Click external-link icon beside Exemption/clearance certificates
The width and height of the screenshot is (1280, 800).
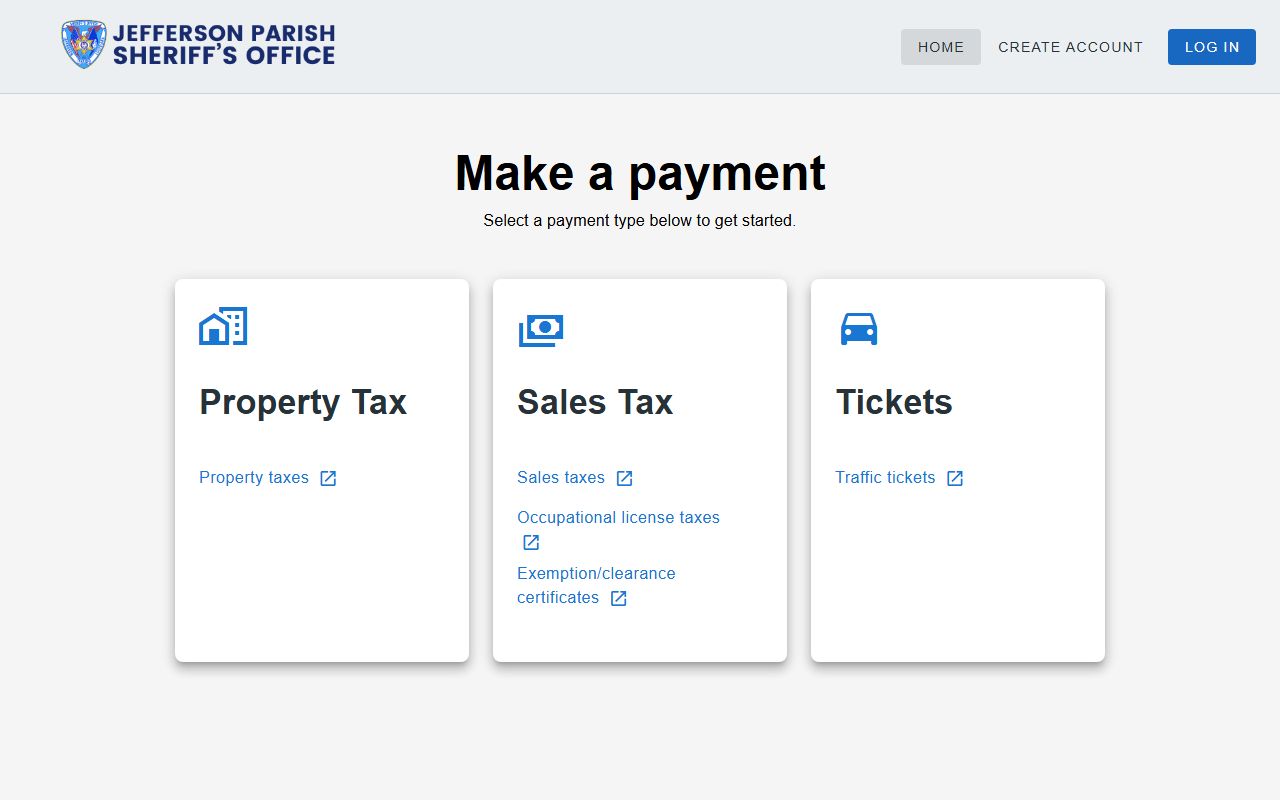click(619, 598)
